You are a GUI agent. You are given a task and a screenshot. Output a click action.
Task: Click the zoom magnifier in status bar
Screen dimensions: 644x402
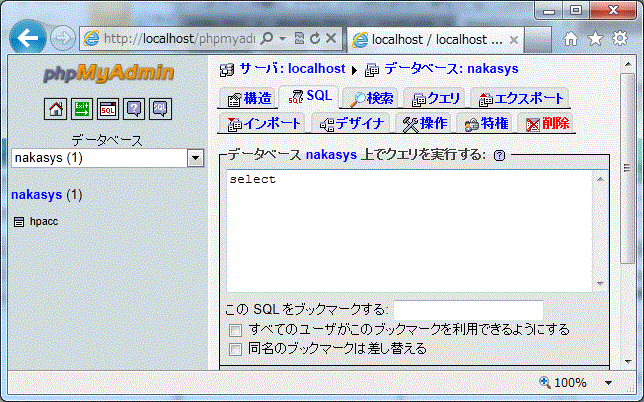(x=545, y=382)
